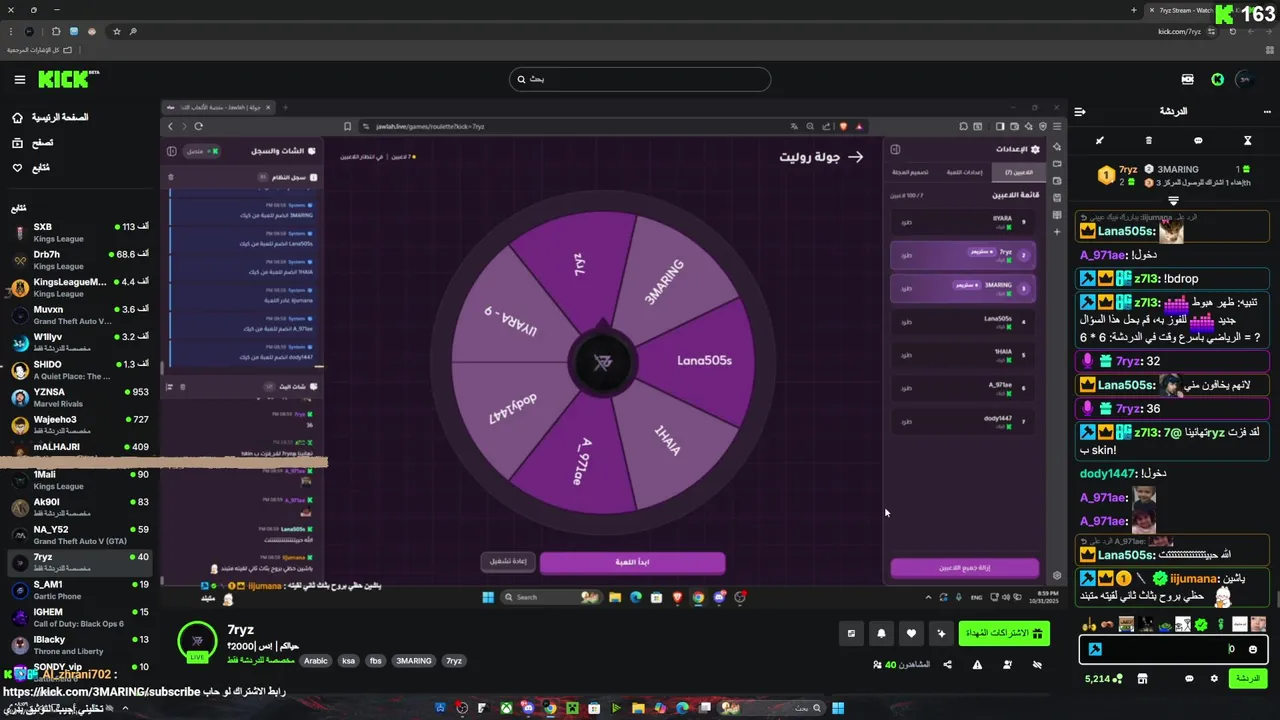This screenshot has width=1280, height=720.
Task: Click the user question icon under stream
Action: coord(1007,665)
